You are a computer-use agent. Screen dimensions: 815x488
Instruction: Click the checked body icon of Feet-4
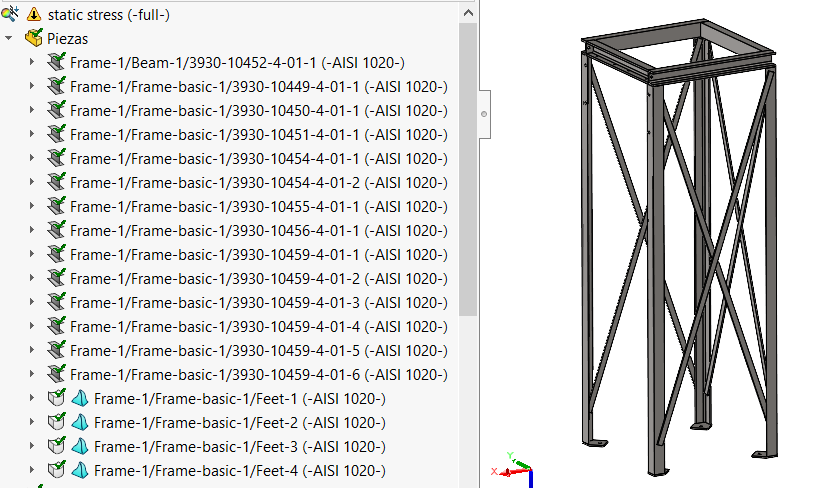56,469
